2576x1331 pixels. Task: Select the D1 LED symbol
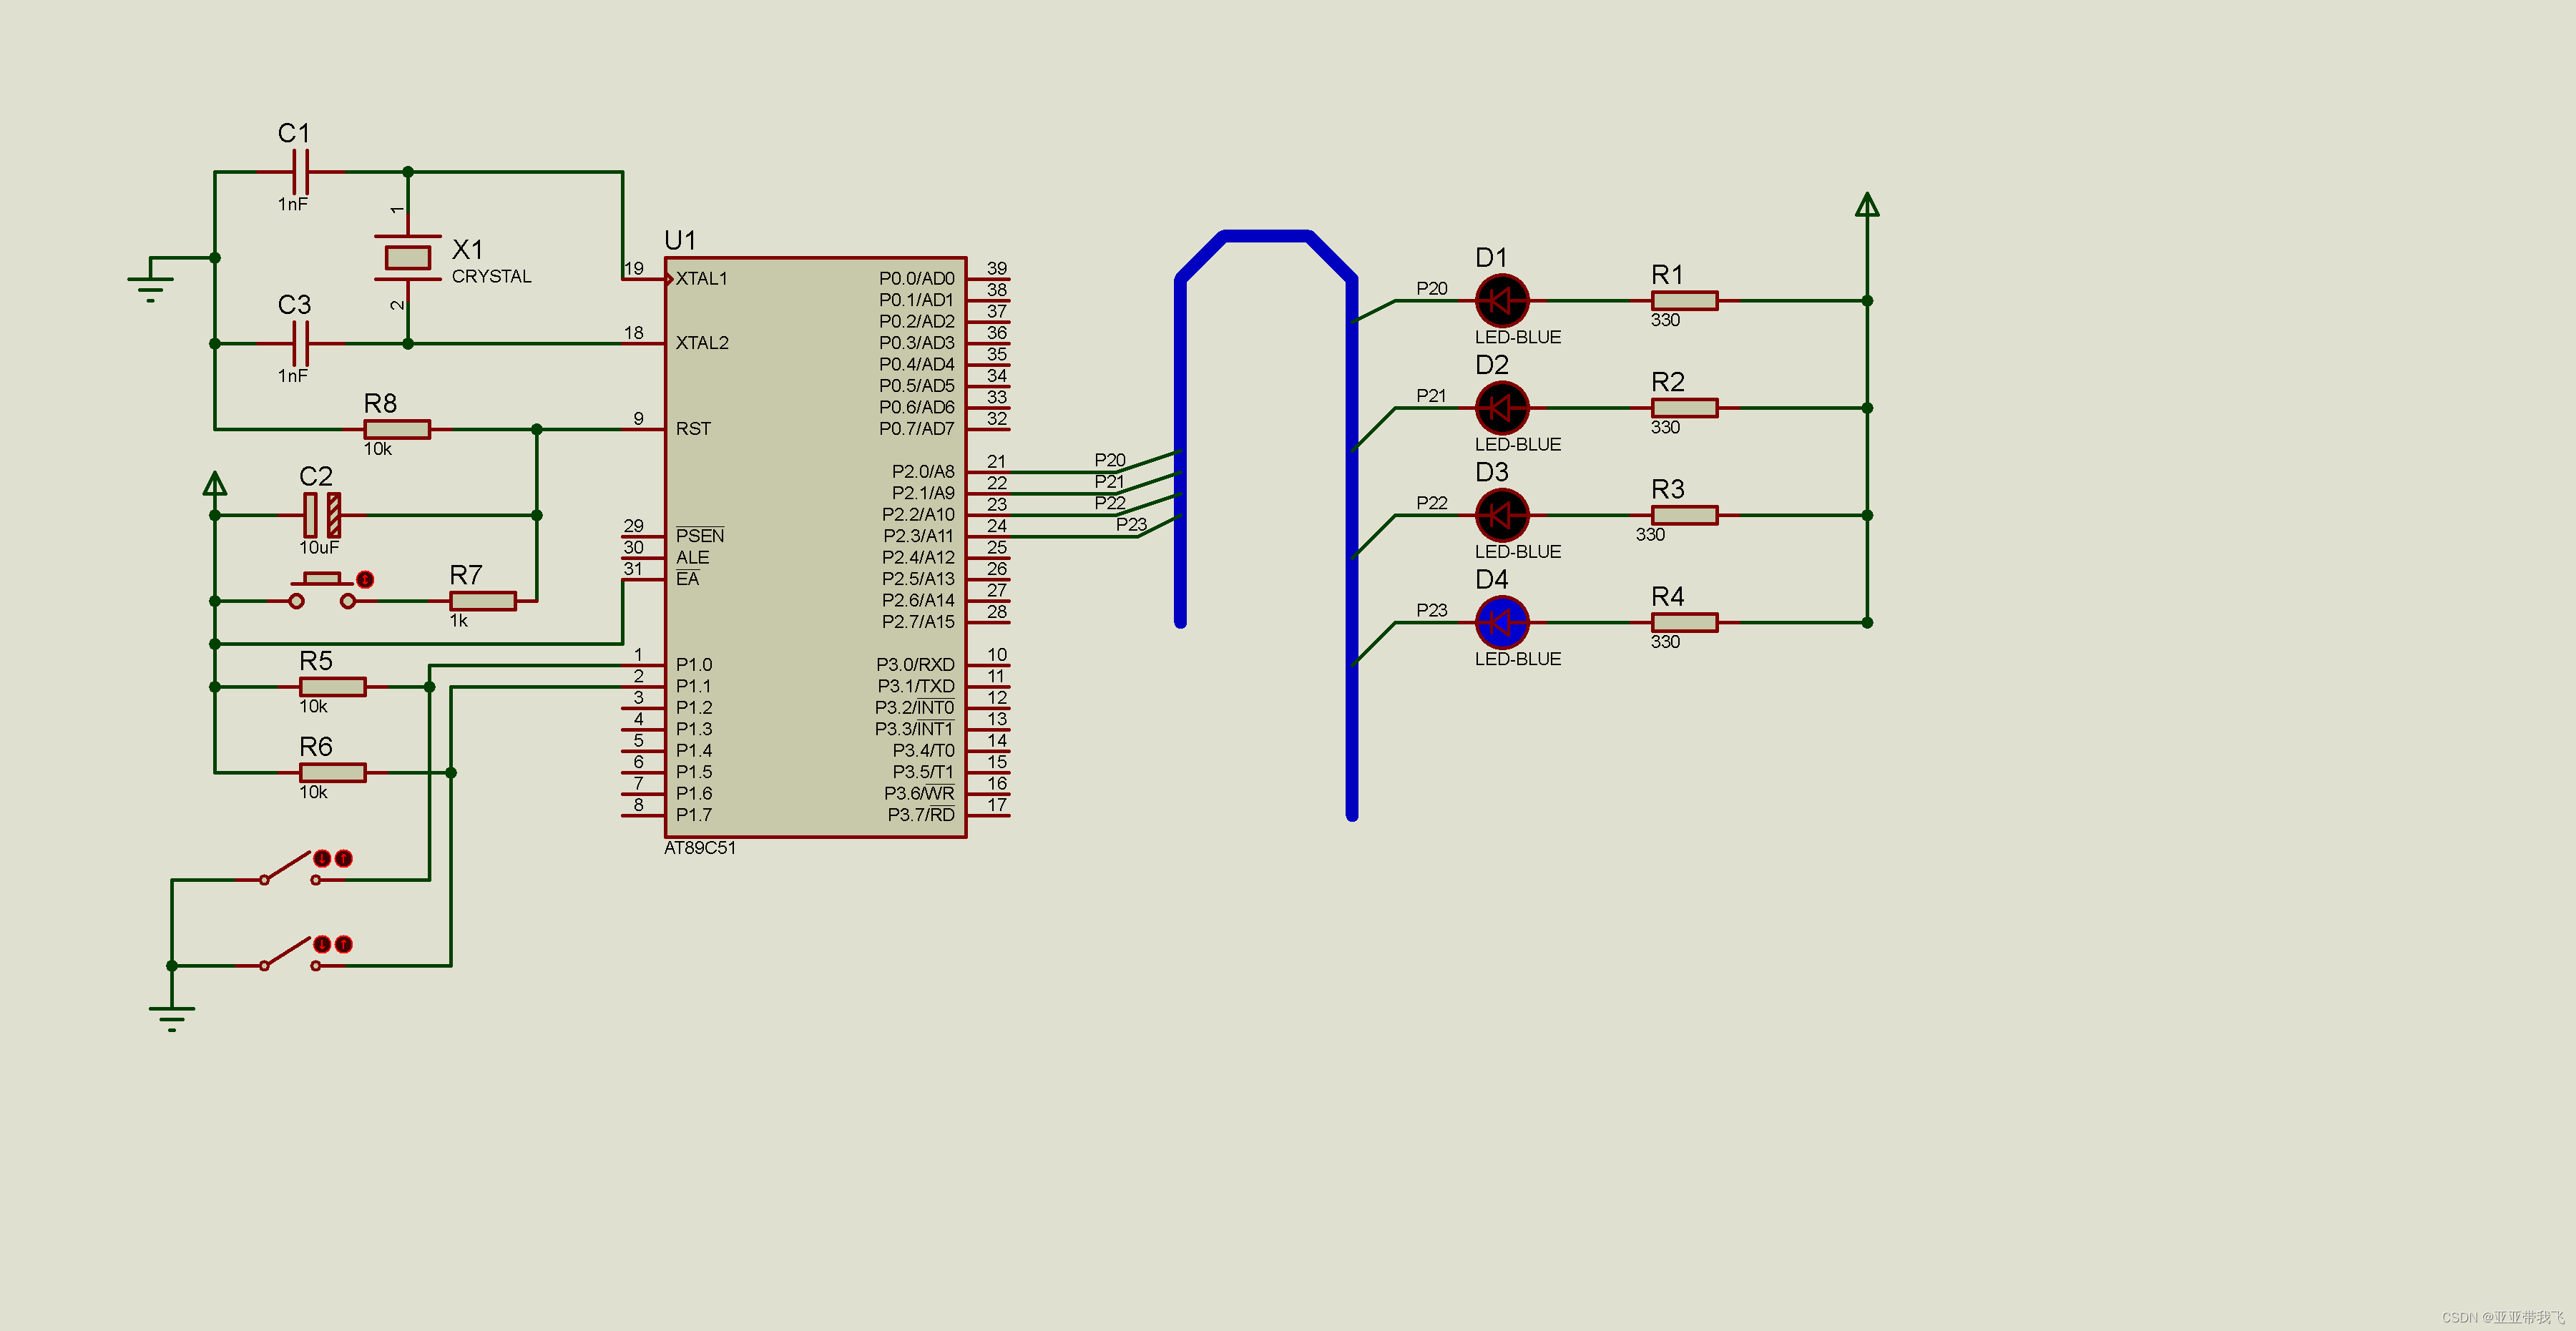click(1501, 300)
